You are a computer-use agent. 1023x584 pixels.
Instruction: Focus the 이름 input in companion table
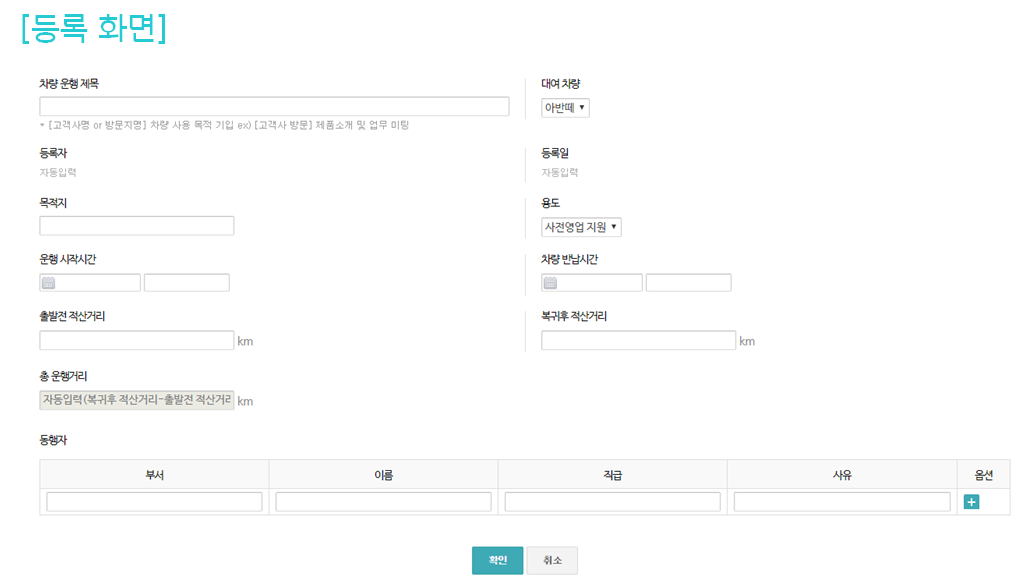pyautogui.click(x=383, y=502)
